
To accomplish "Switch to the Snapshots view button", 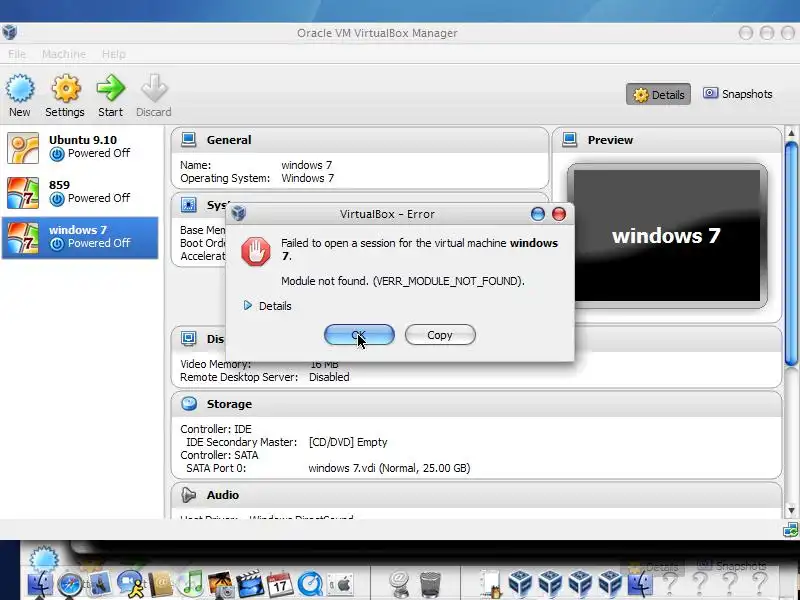I will [x=737, y=94].
